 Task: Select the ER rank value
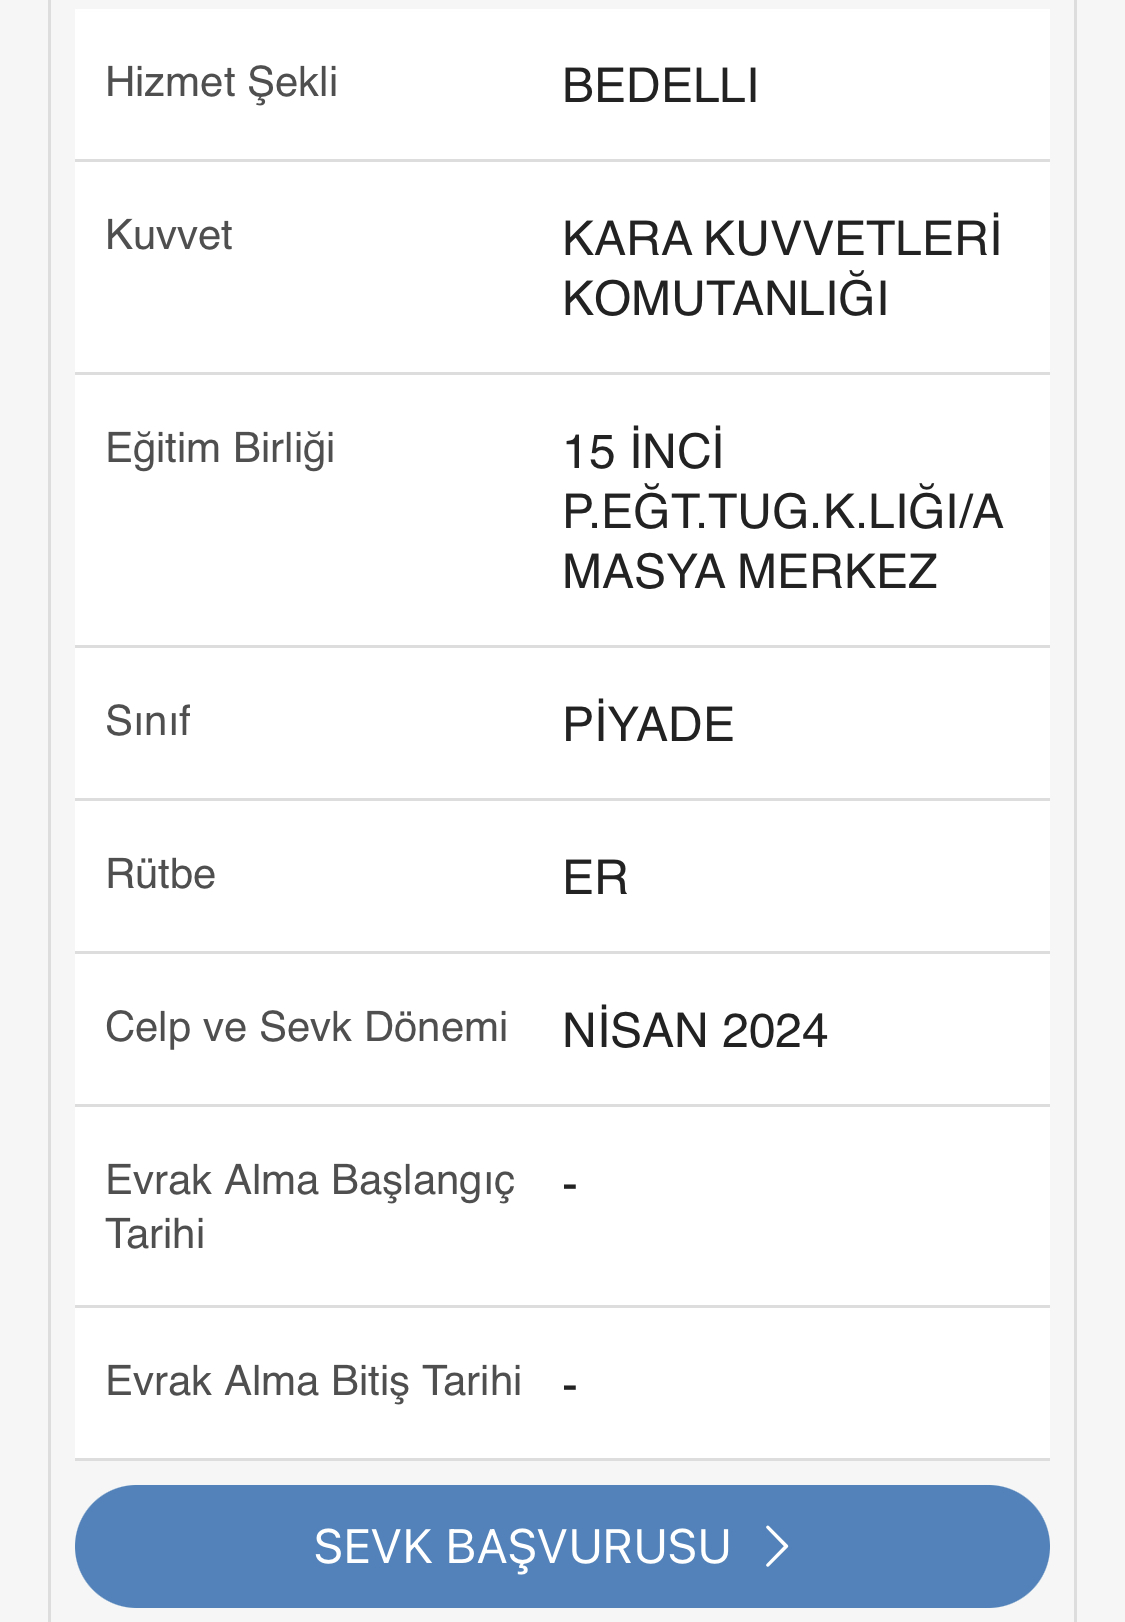tap(596, 878)
